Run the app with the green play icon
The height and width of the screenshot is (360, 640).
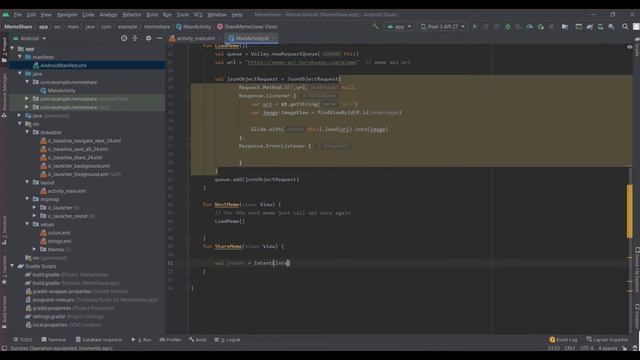coord(475,27)
